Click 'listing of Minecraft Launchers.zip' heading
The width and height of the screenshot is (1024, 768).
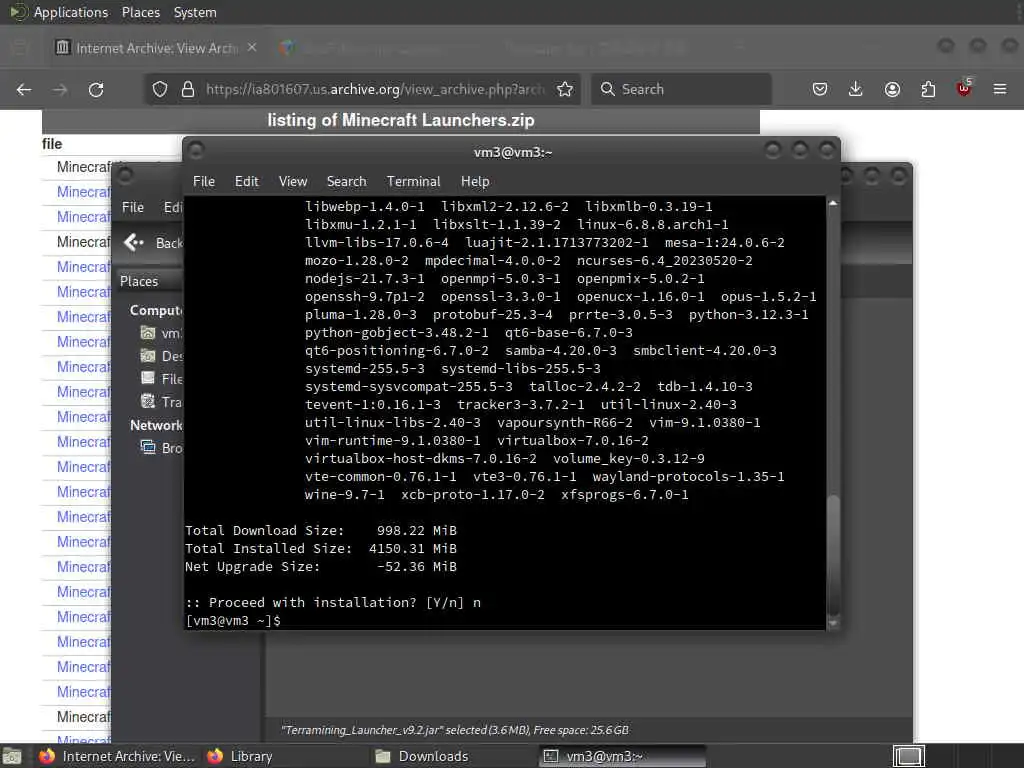click(x=400, y=120)
